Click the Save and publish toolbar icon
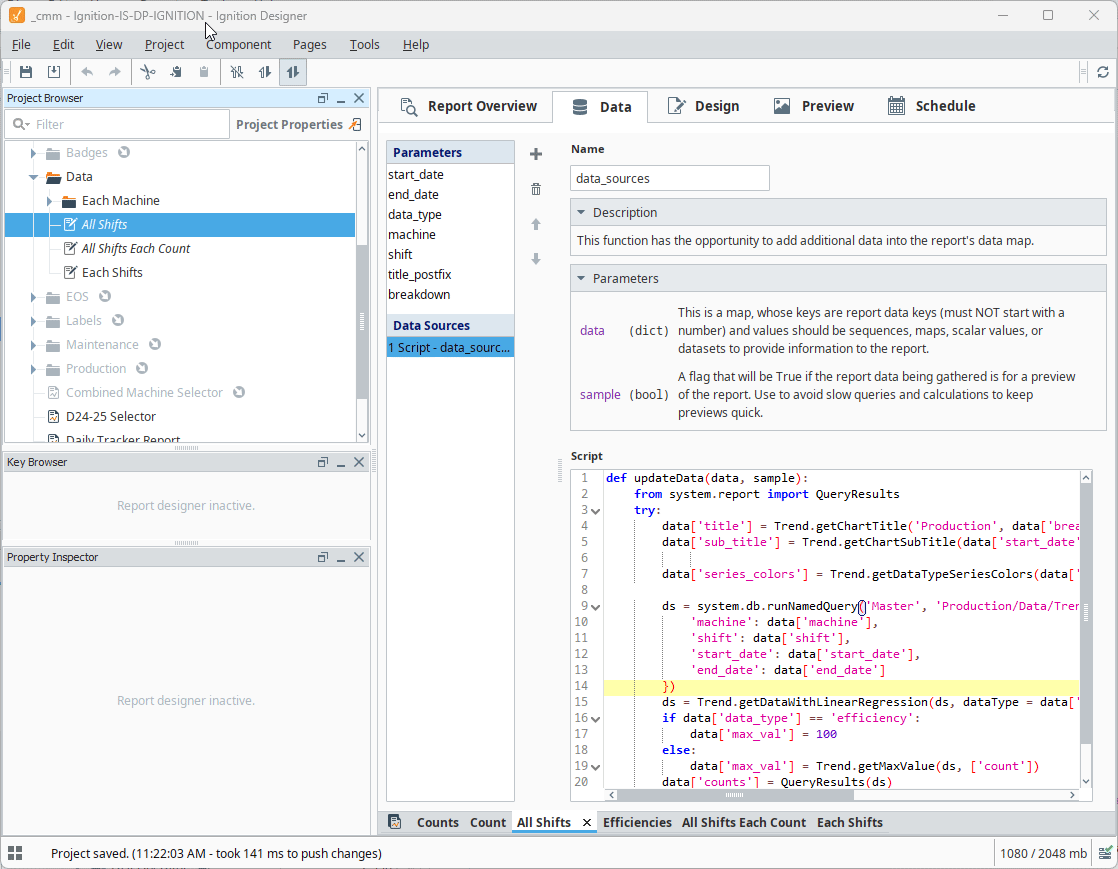Viewport: 1118px width, 869px height. click(x=54, y=72)
